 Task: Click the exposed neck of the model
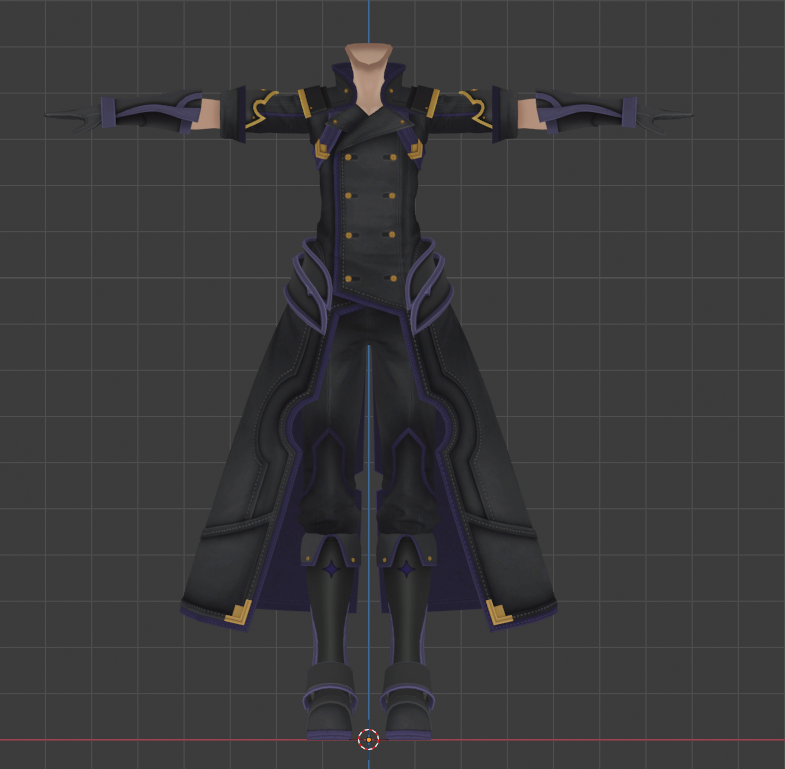[x=368, y=78]
